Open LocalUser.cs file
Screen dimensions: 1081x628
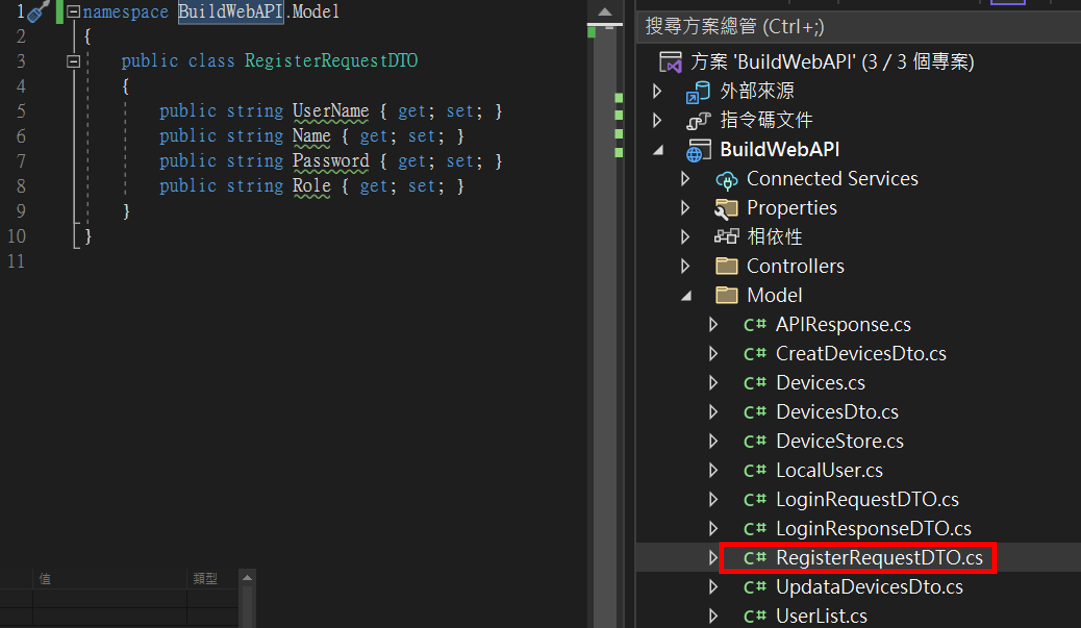point(829,470)
